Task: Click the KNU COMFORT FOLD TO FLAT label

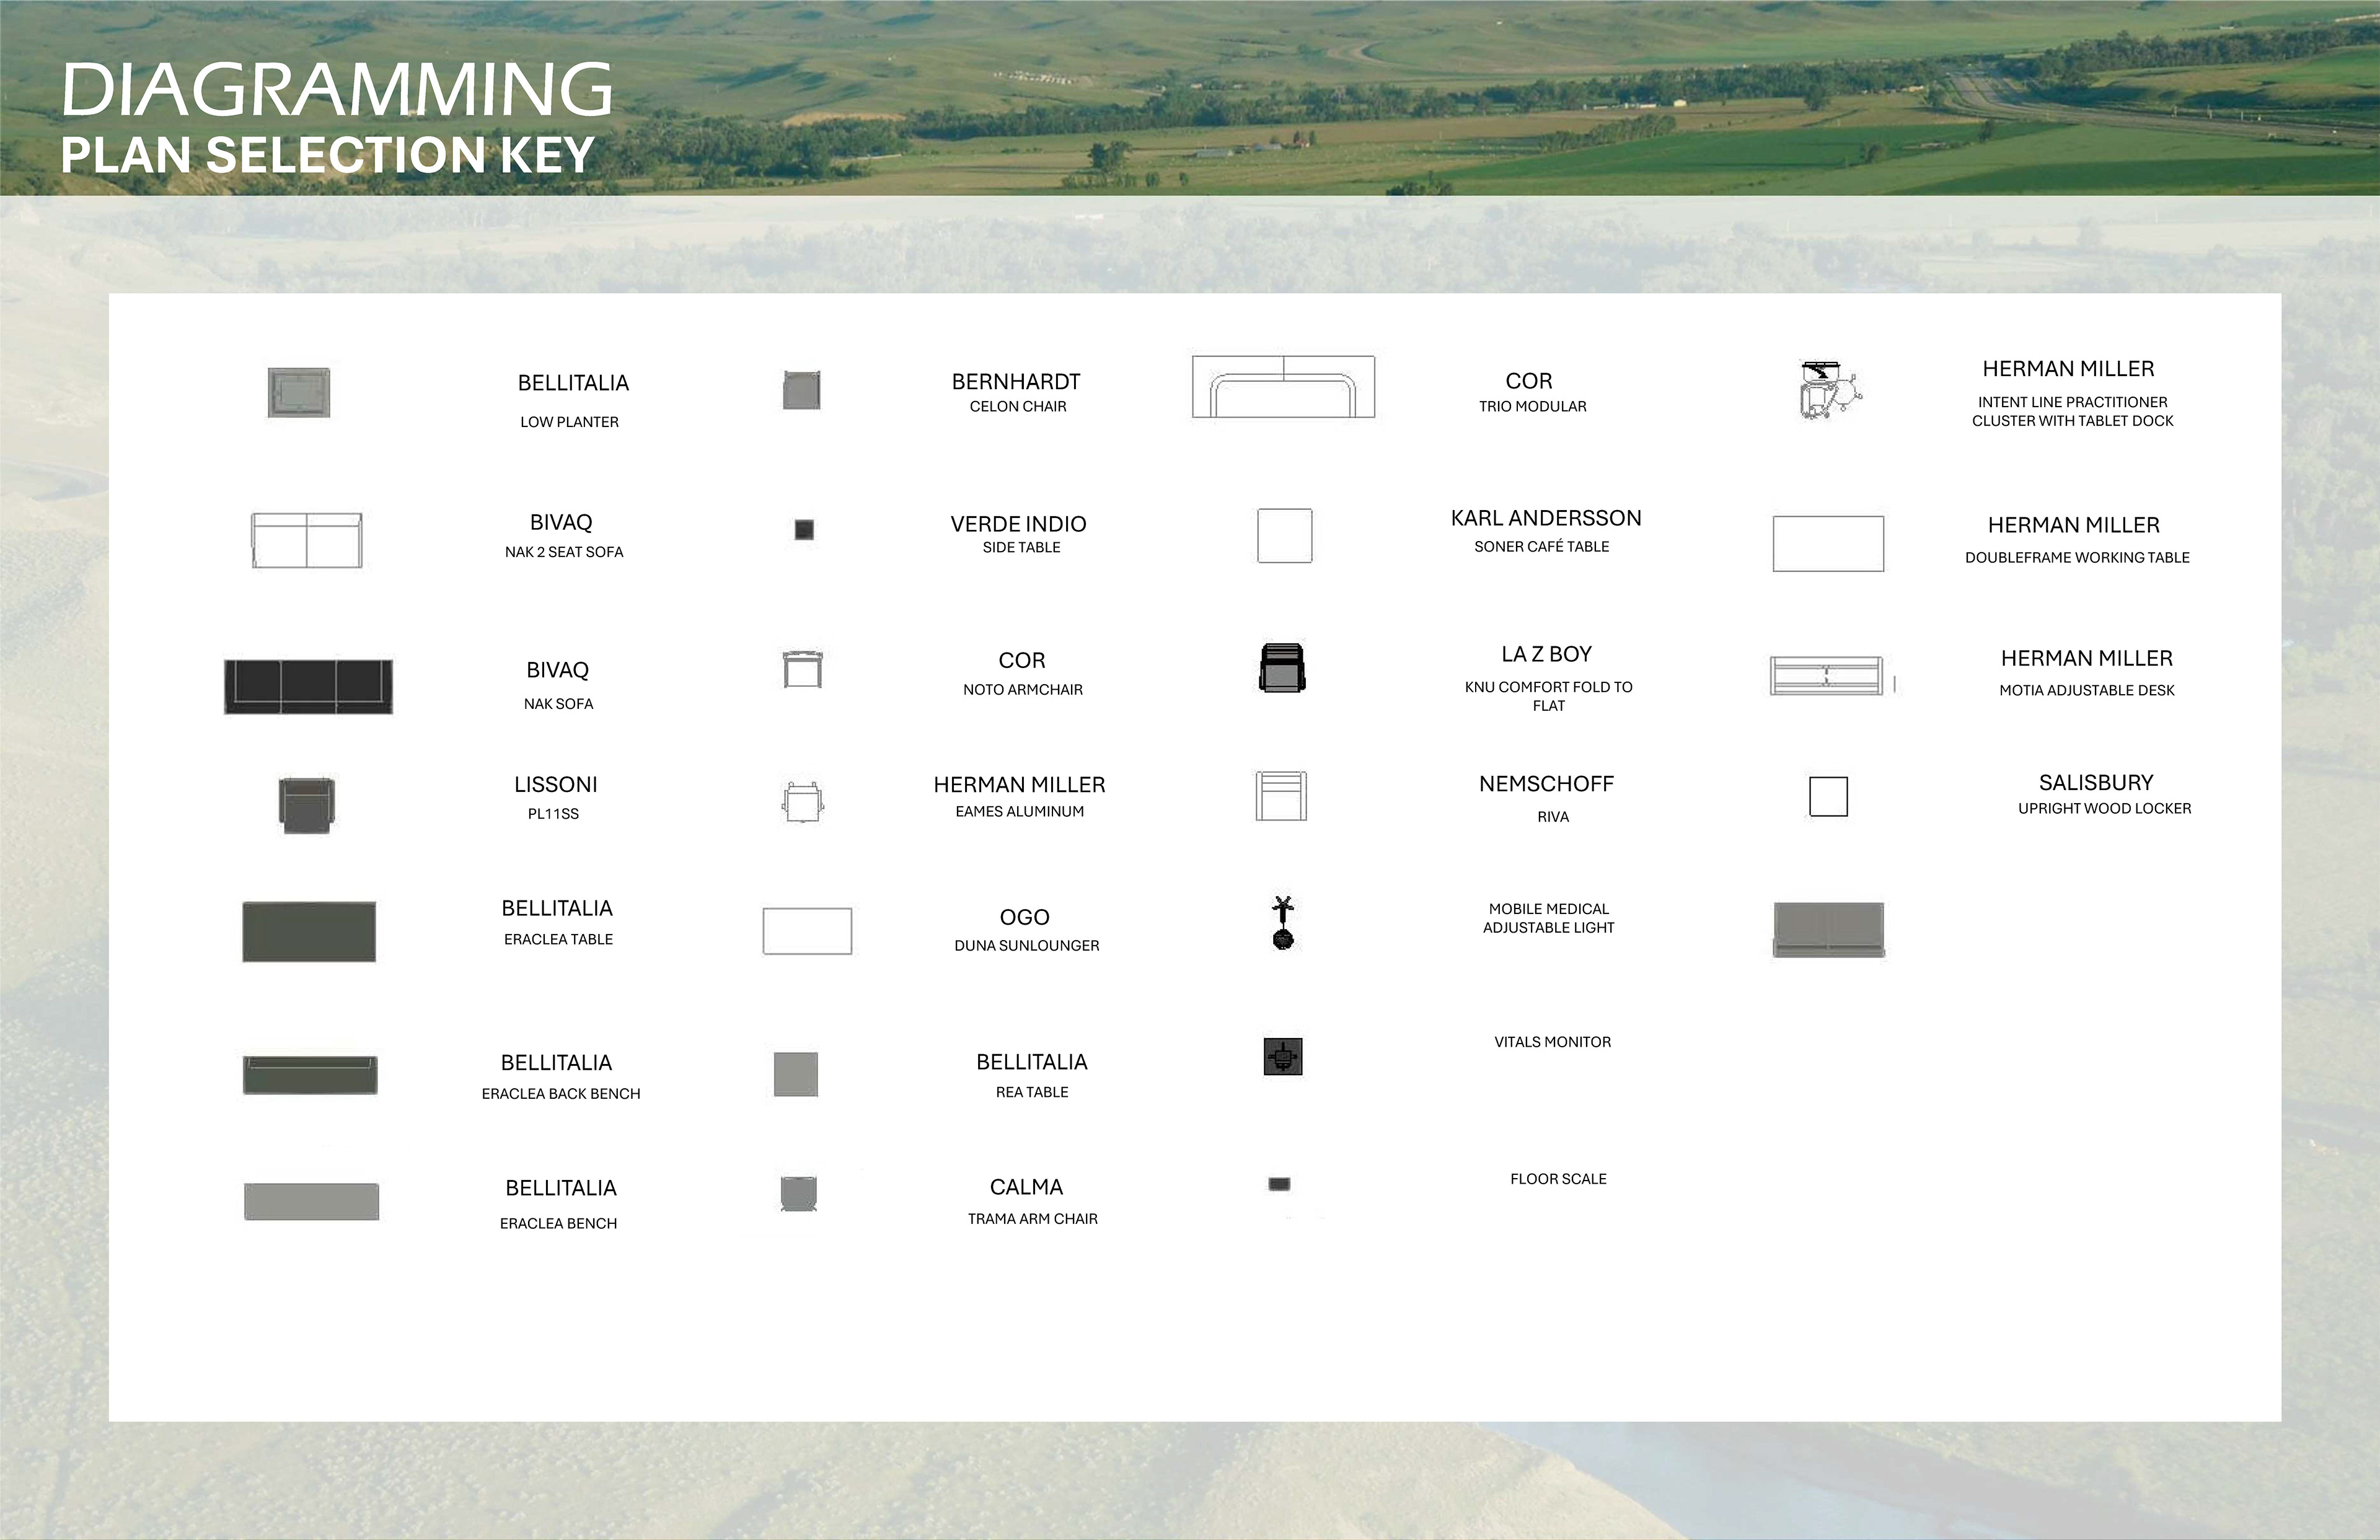Action: [x=1549, y=696]
